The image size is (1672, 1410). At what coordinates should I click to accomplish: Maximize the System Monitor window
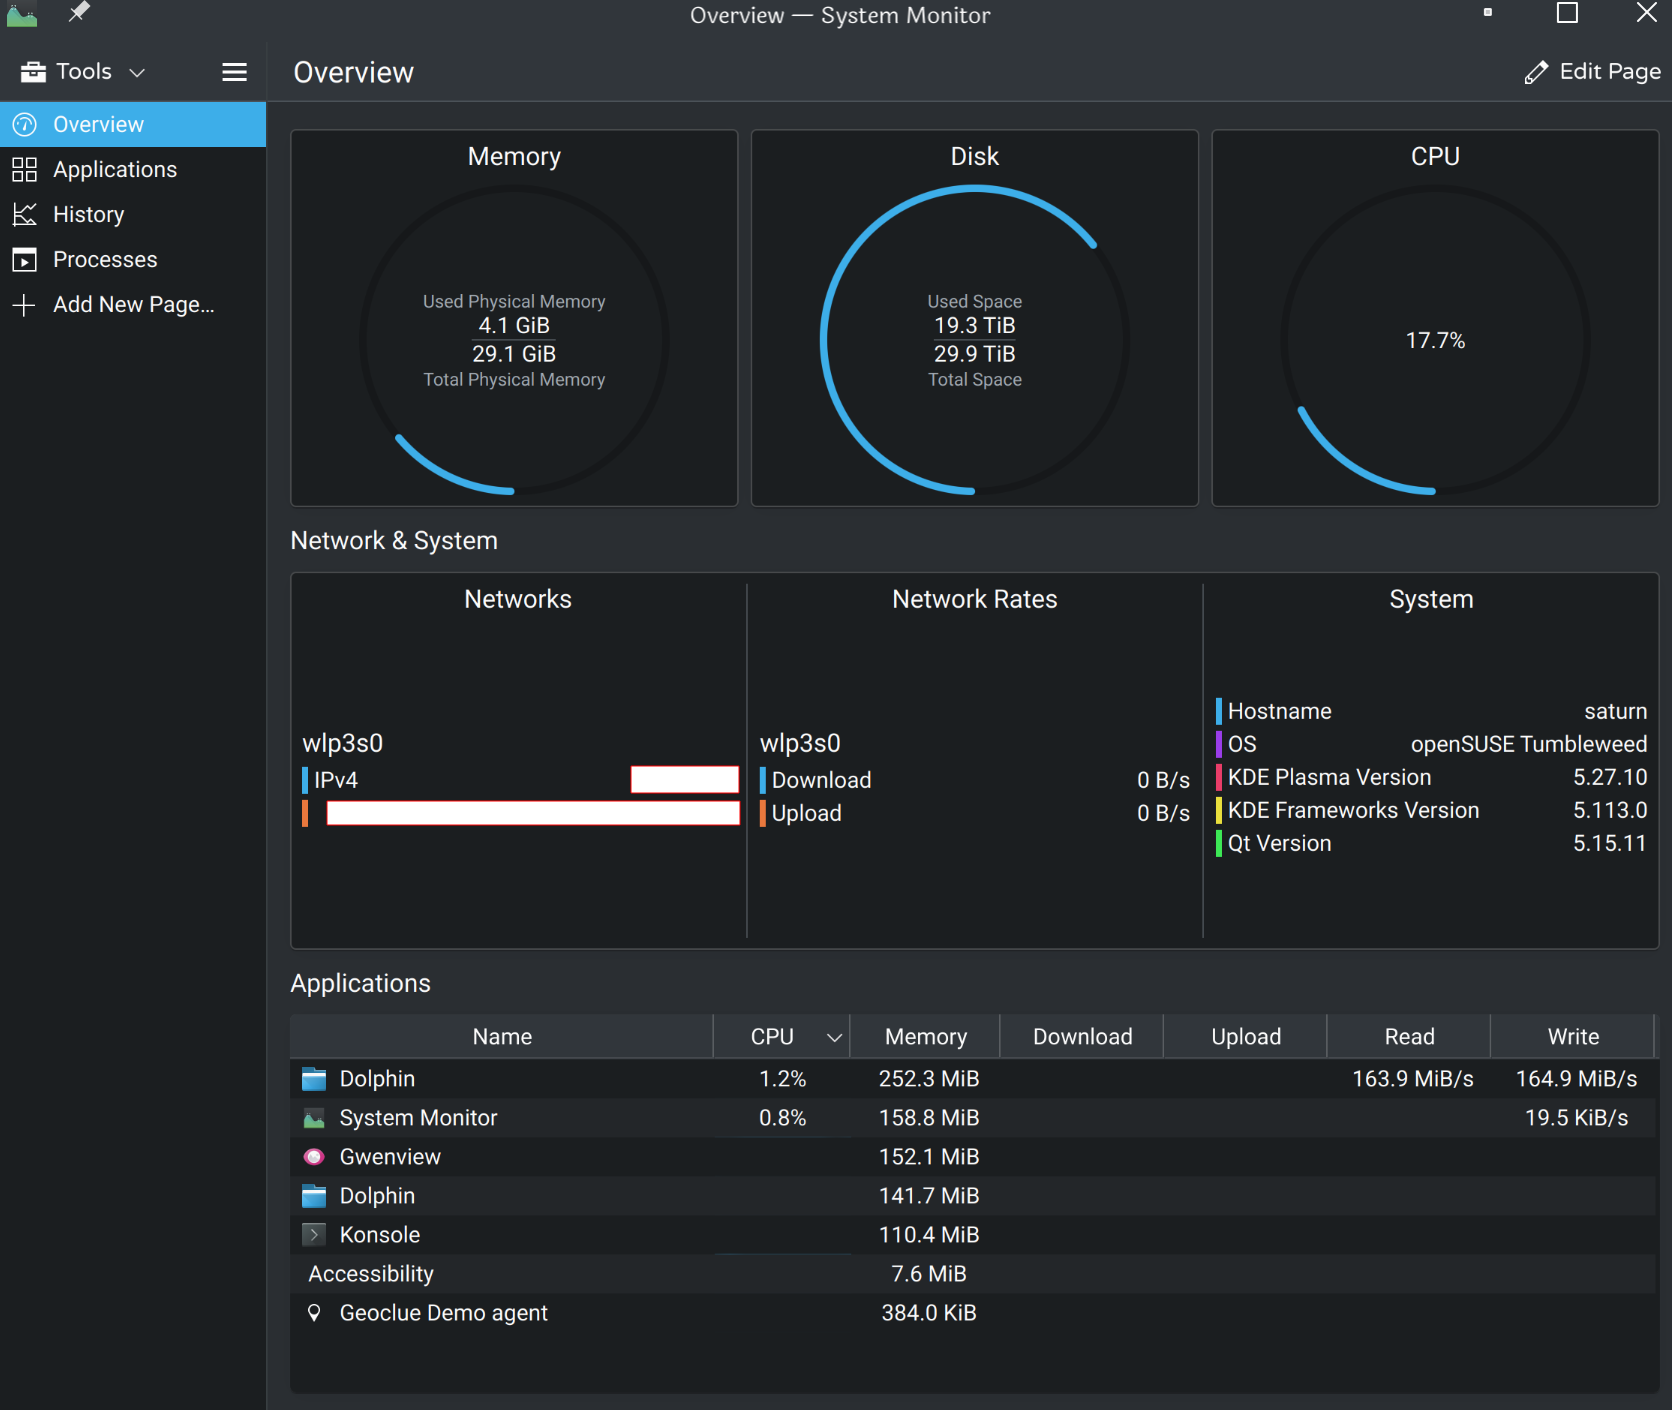(x=1568, y=13)
